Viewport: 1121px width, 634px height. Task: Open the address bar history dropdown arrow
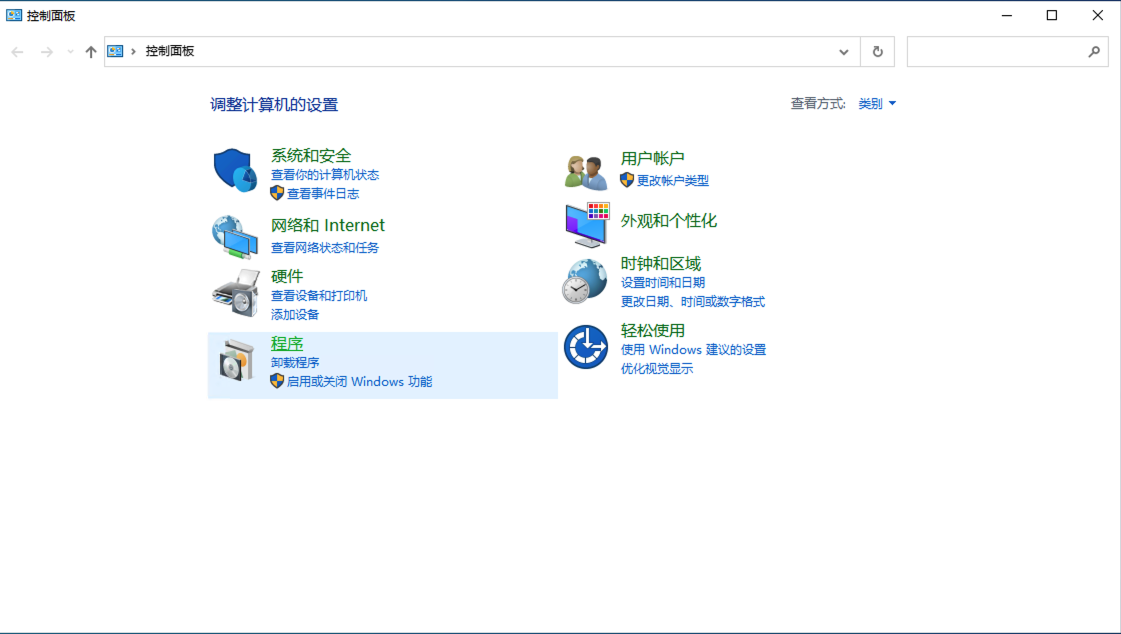[843, 51]
